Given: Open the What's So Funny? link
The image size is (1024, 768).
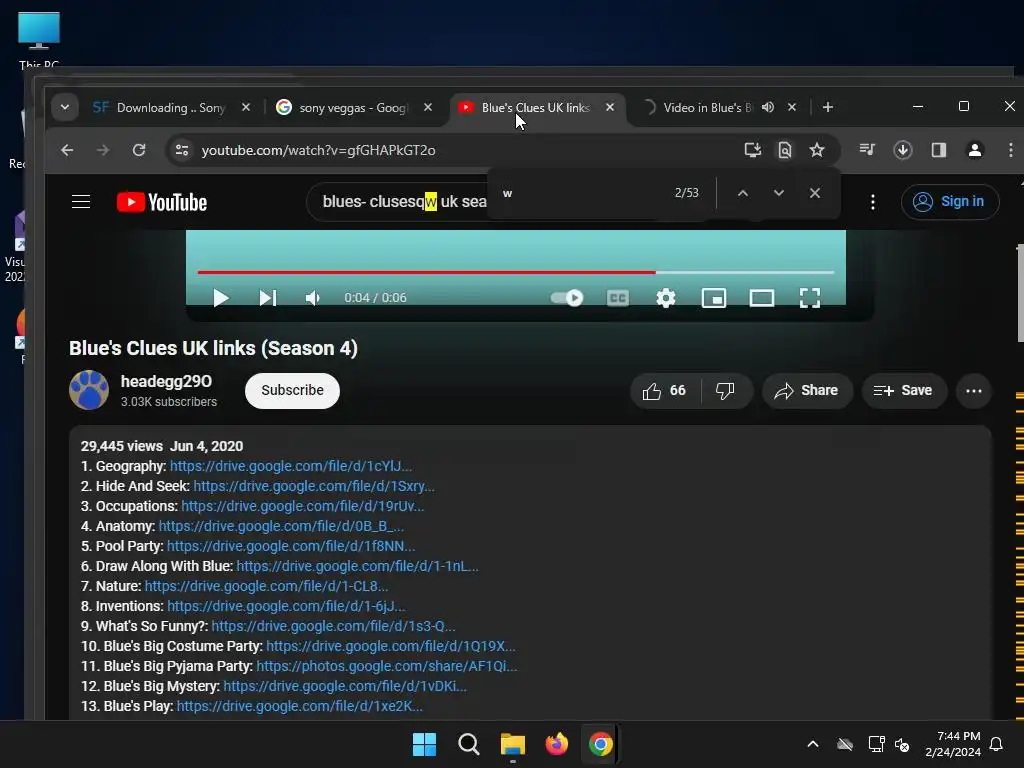Looking at the screenshot, I should tap(333, 626).
